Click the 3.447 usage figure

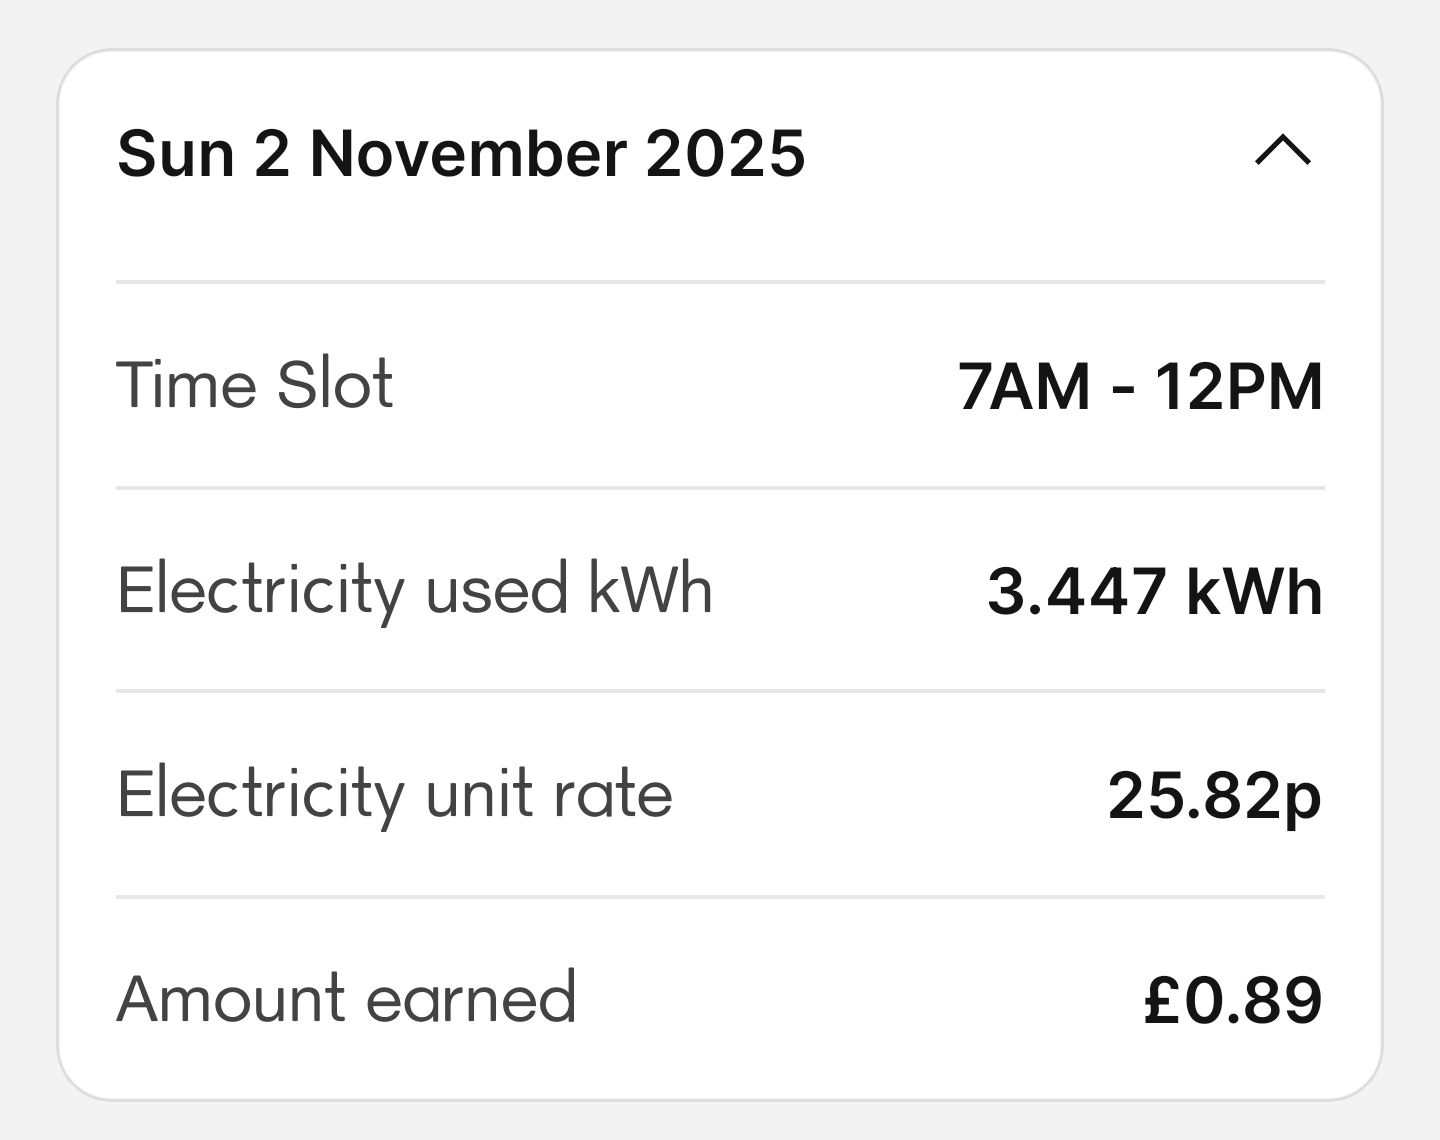(x=1076, y=591)
